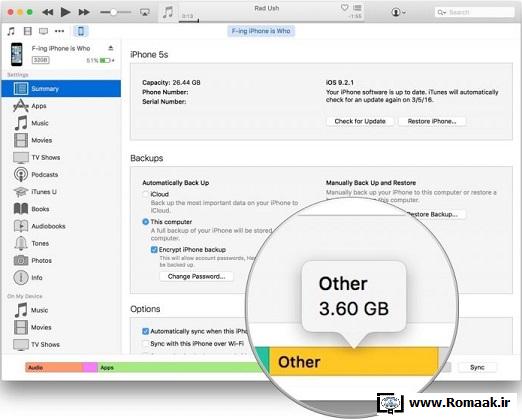Click the F-ing iPhone is Who tab
Viewport: 522px width, 420px height.
[261, 31]
